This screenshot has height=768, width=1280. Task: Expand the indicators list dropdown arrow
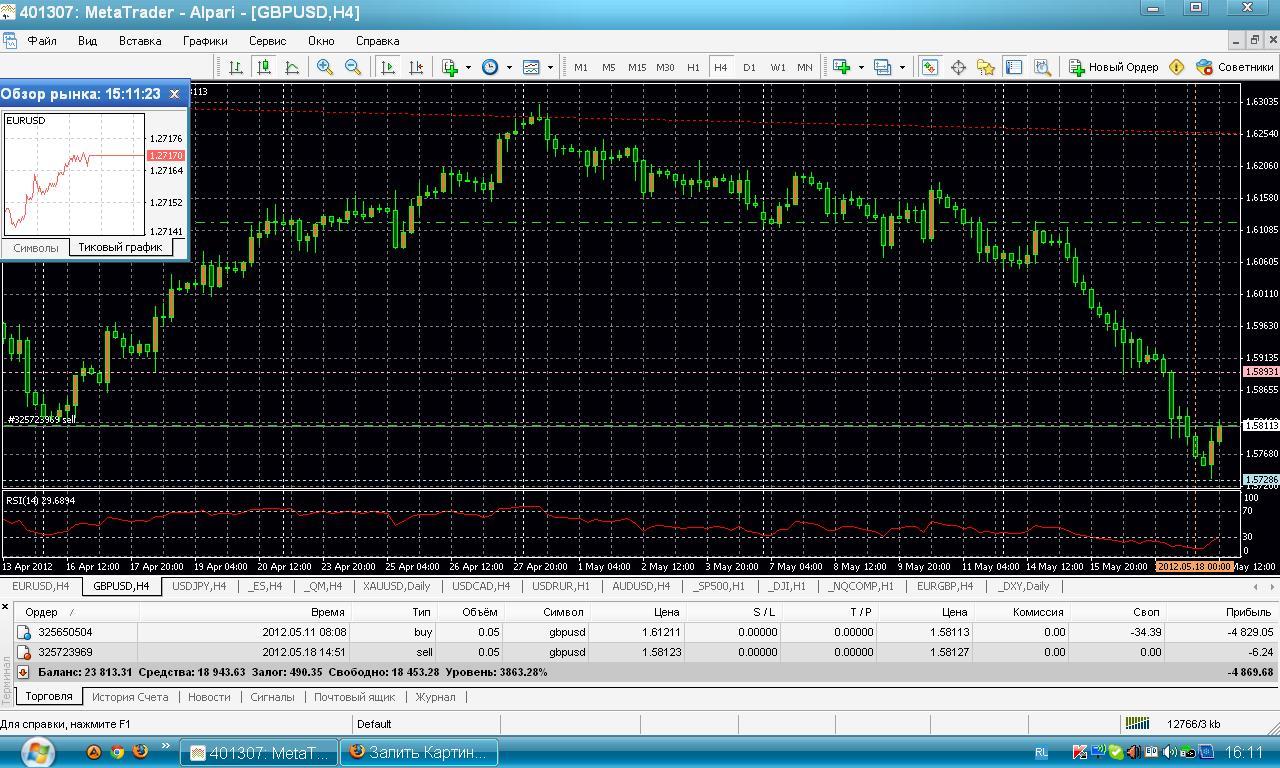coord(468,68)
